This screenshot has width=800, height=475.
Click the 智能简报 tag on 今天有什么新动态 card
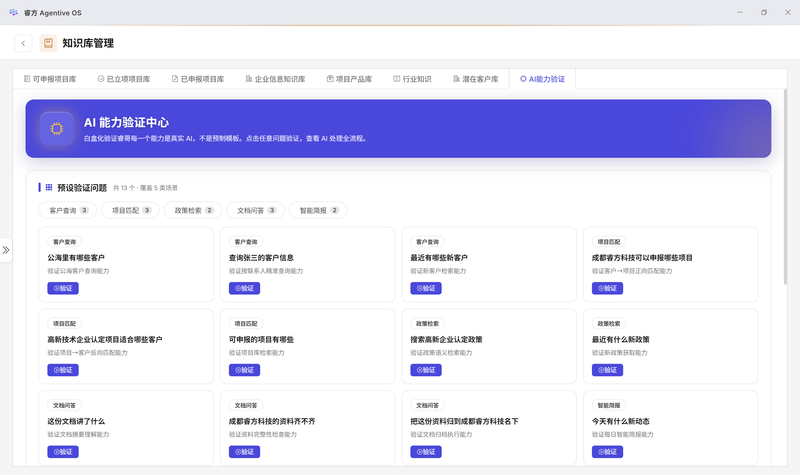pyautogui.click(x=609, y=405)
